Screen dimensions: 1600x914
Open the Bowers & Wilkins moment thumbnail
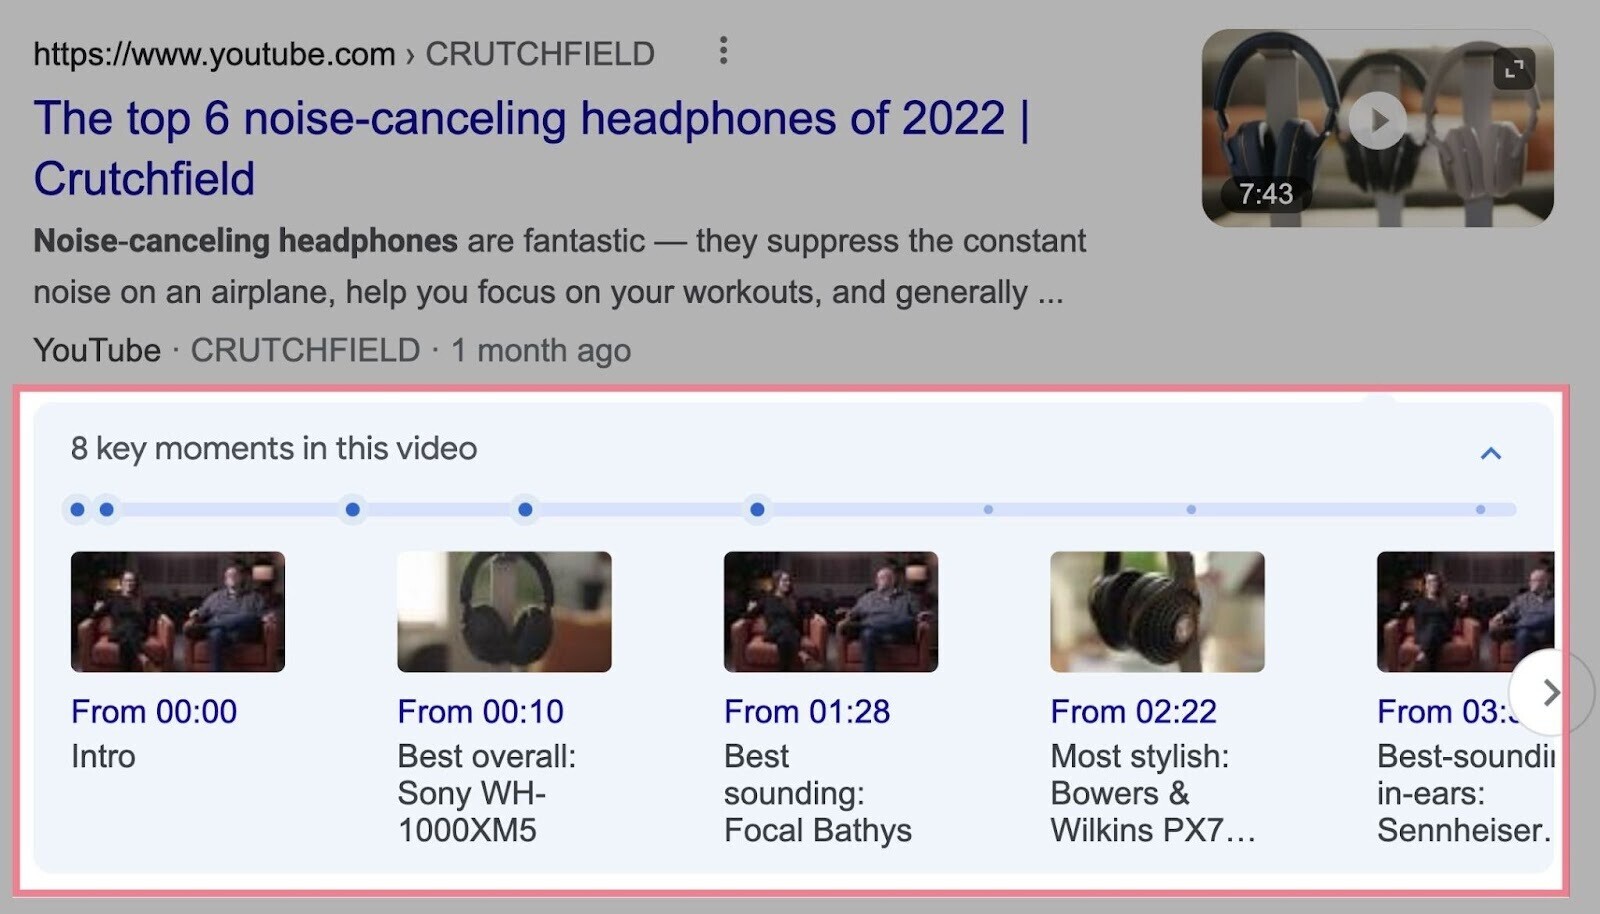[x=1157, y=612]
